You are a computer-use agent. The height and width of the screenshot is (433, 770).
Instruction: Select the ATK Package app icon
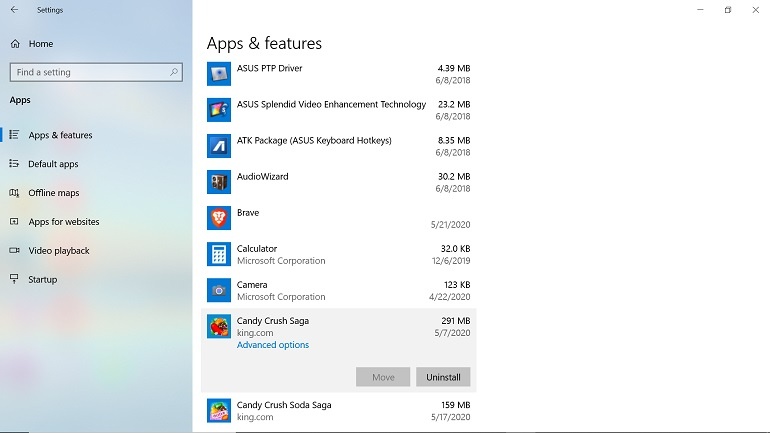(219, 146)
